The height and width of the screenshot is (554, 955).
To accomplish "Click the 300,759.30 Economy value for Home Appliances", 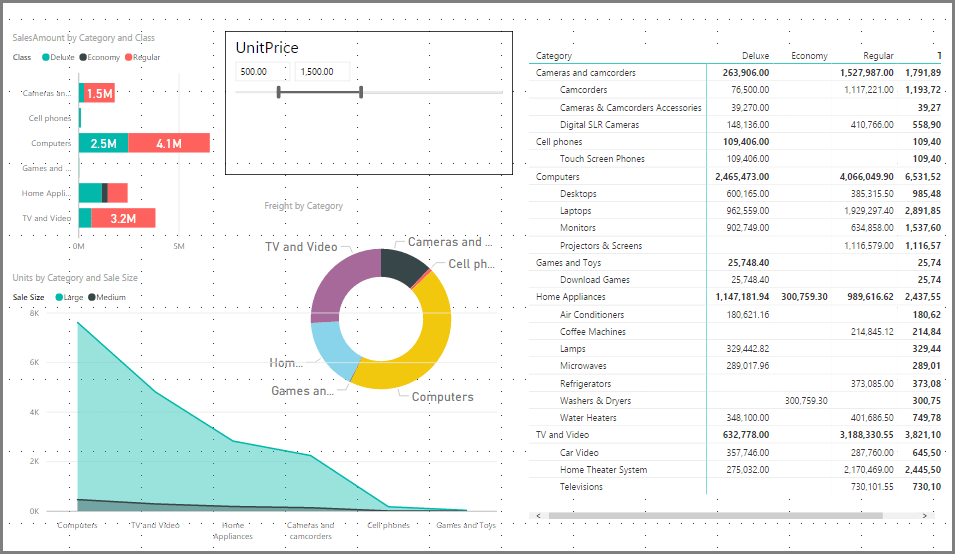I will click(x=804, y=296).
